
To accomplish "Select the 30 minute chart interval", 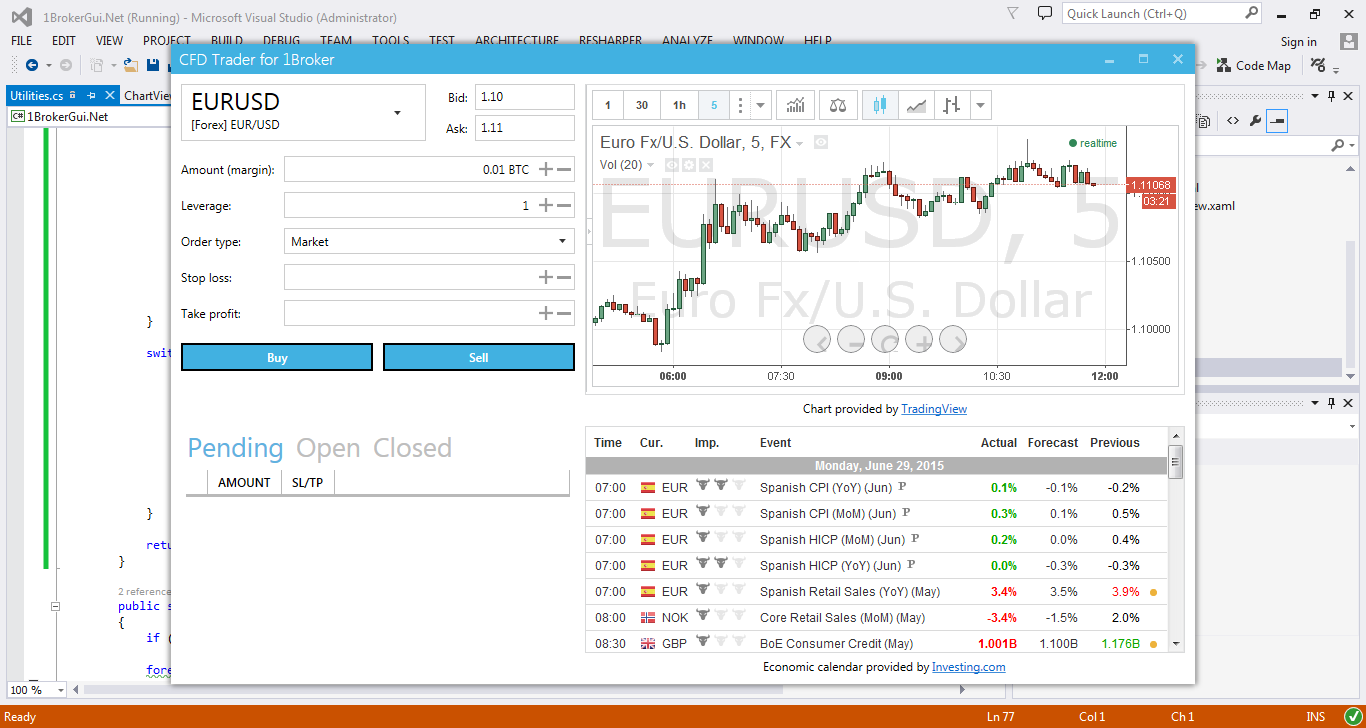I will click(642, 105).
